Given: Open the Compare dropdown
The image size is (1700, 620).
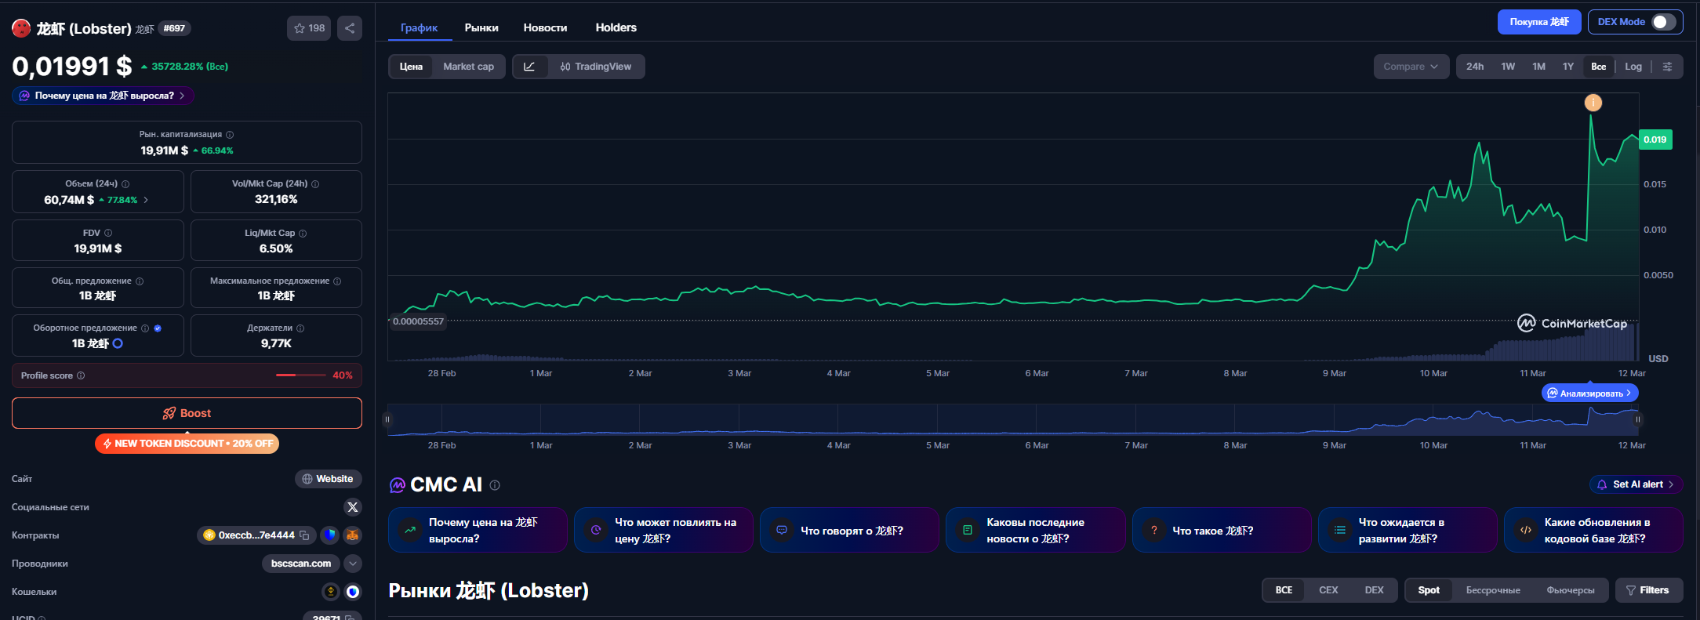Looking at the screenshot, I should tap(1411, 67).
